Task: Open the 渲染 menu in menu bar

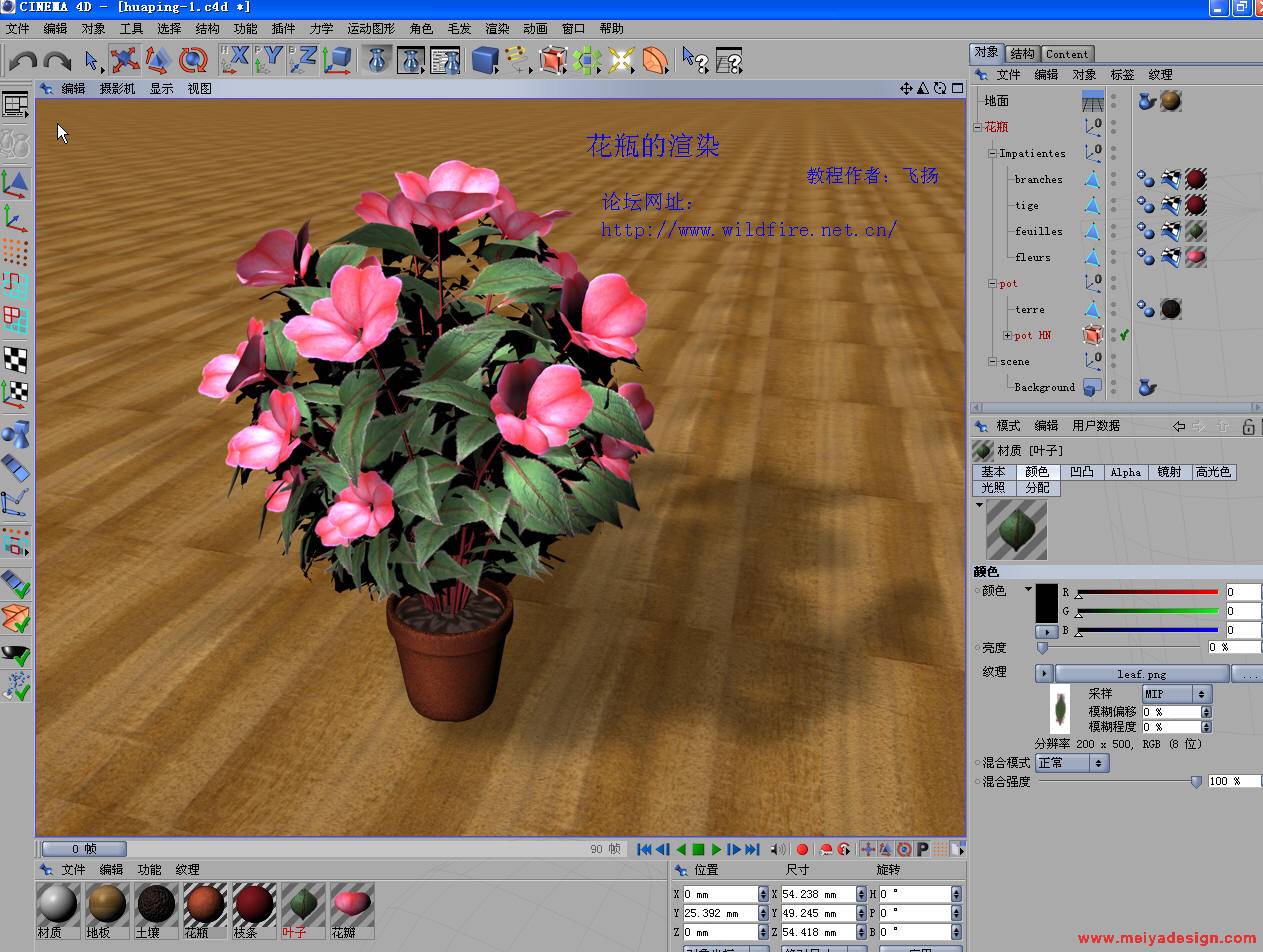Action: tap(497, 29)
